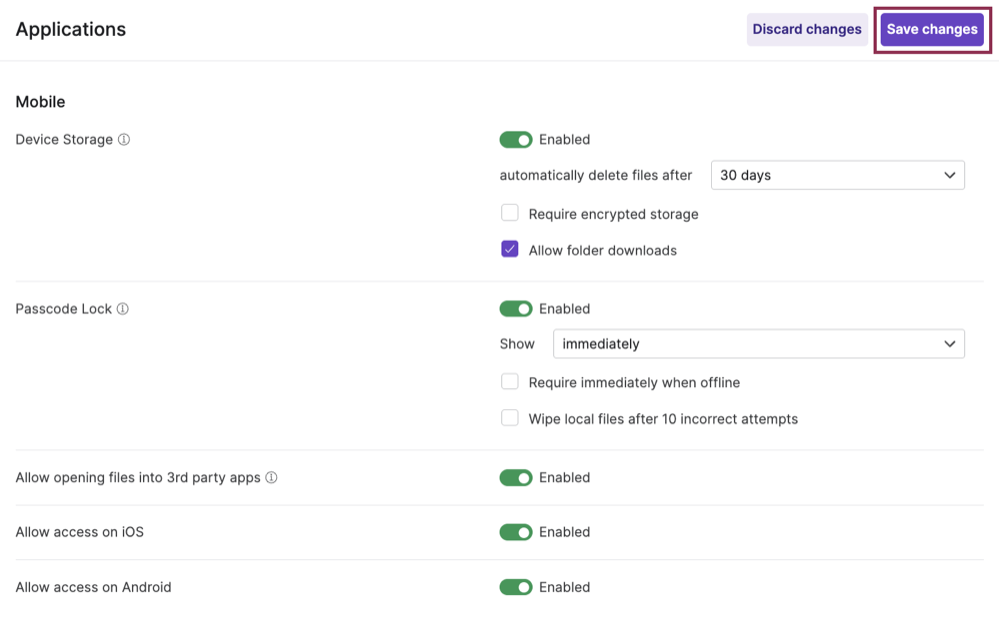Click the info icon beside 3rd party apps
This screenshot has height=631, width=999.
coord(270,477)
